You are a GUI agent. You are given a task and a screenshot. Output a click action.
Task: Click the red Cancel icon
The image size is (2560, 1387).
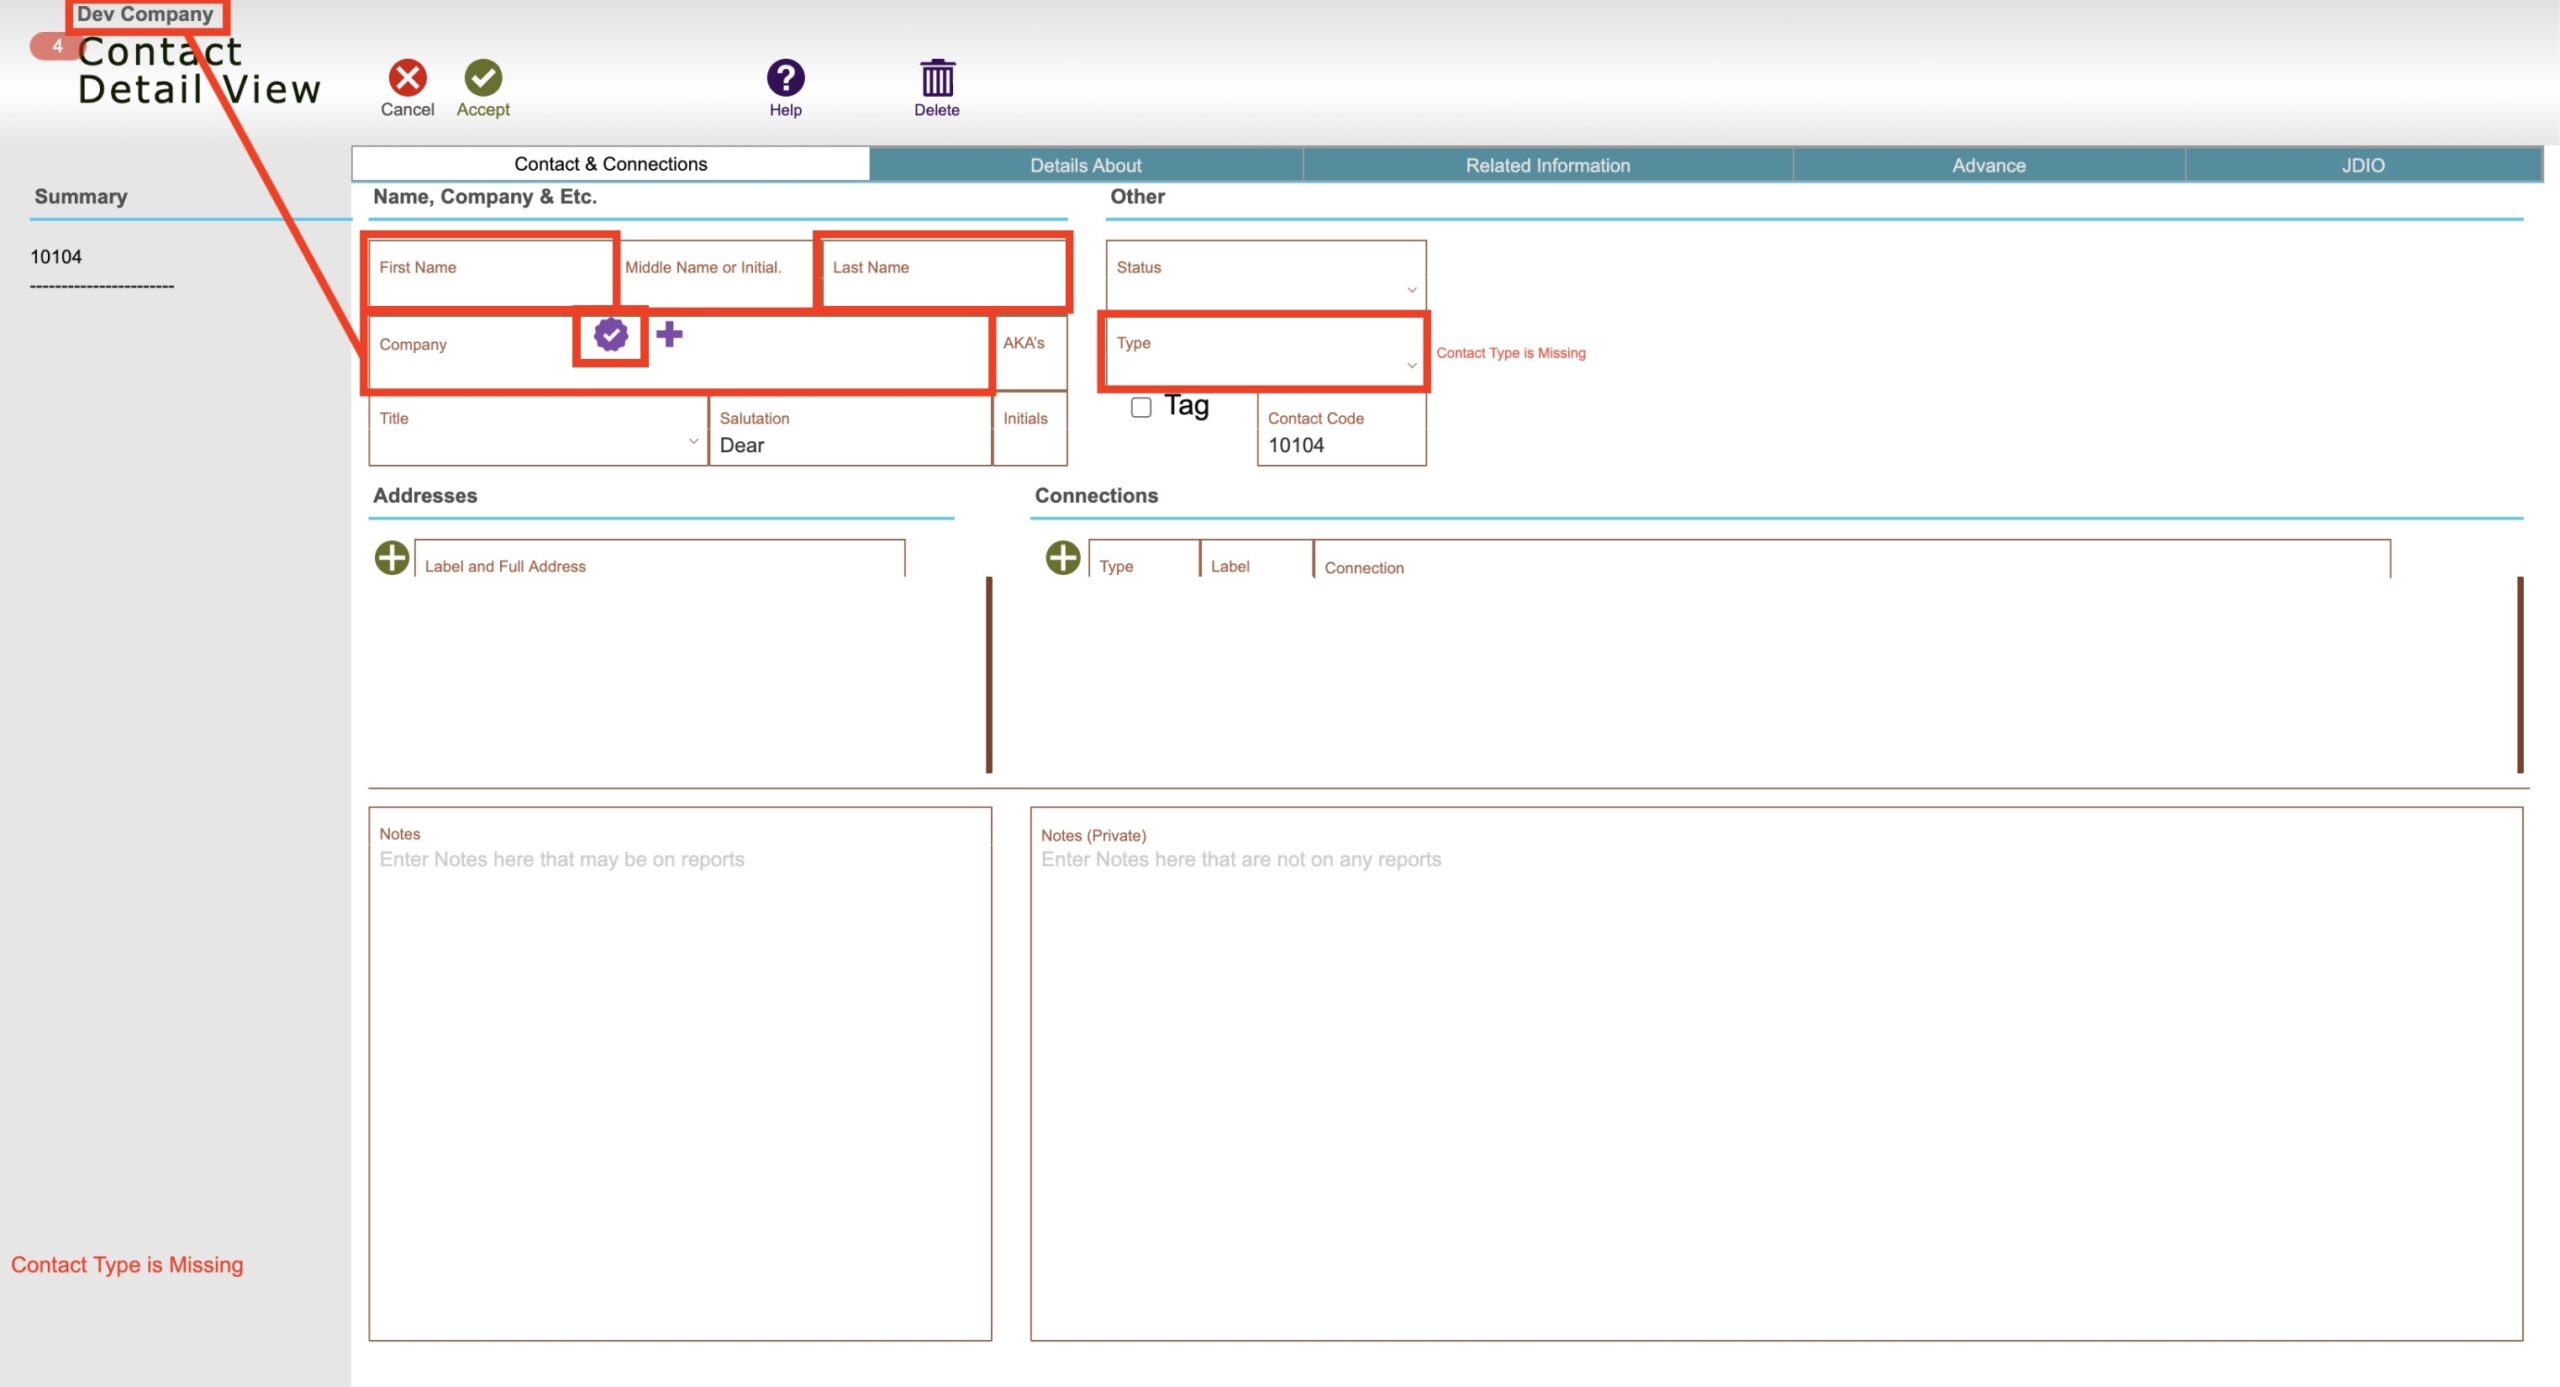(407, 77)
